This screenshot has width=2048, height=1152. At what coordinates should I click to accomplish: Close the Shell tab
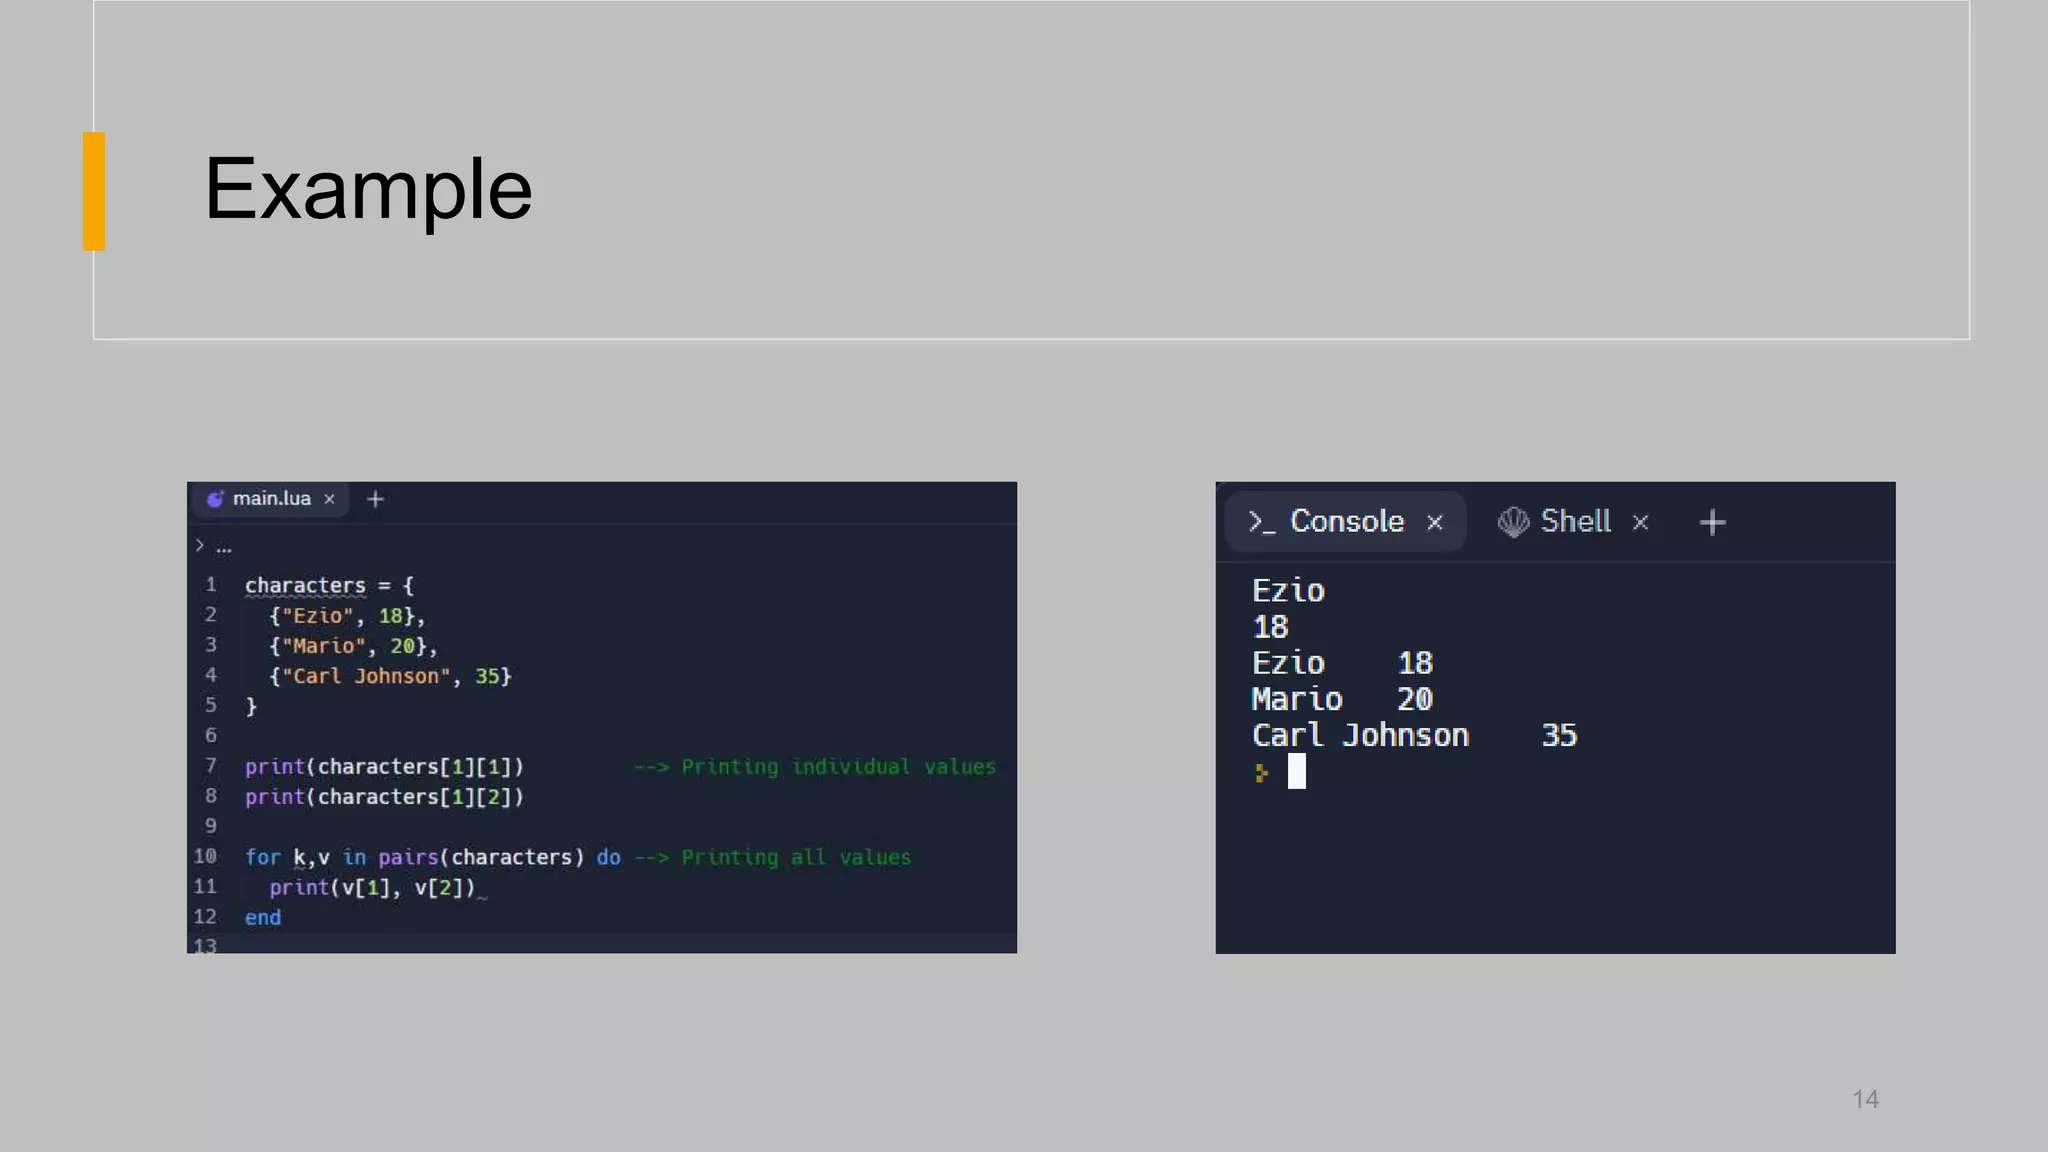[x=1640, y=522]
